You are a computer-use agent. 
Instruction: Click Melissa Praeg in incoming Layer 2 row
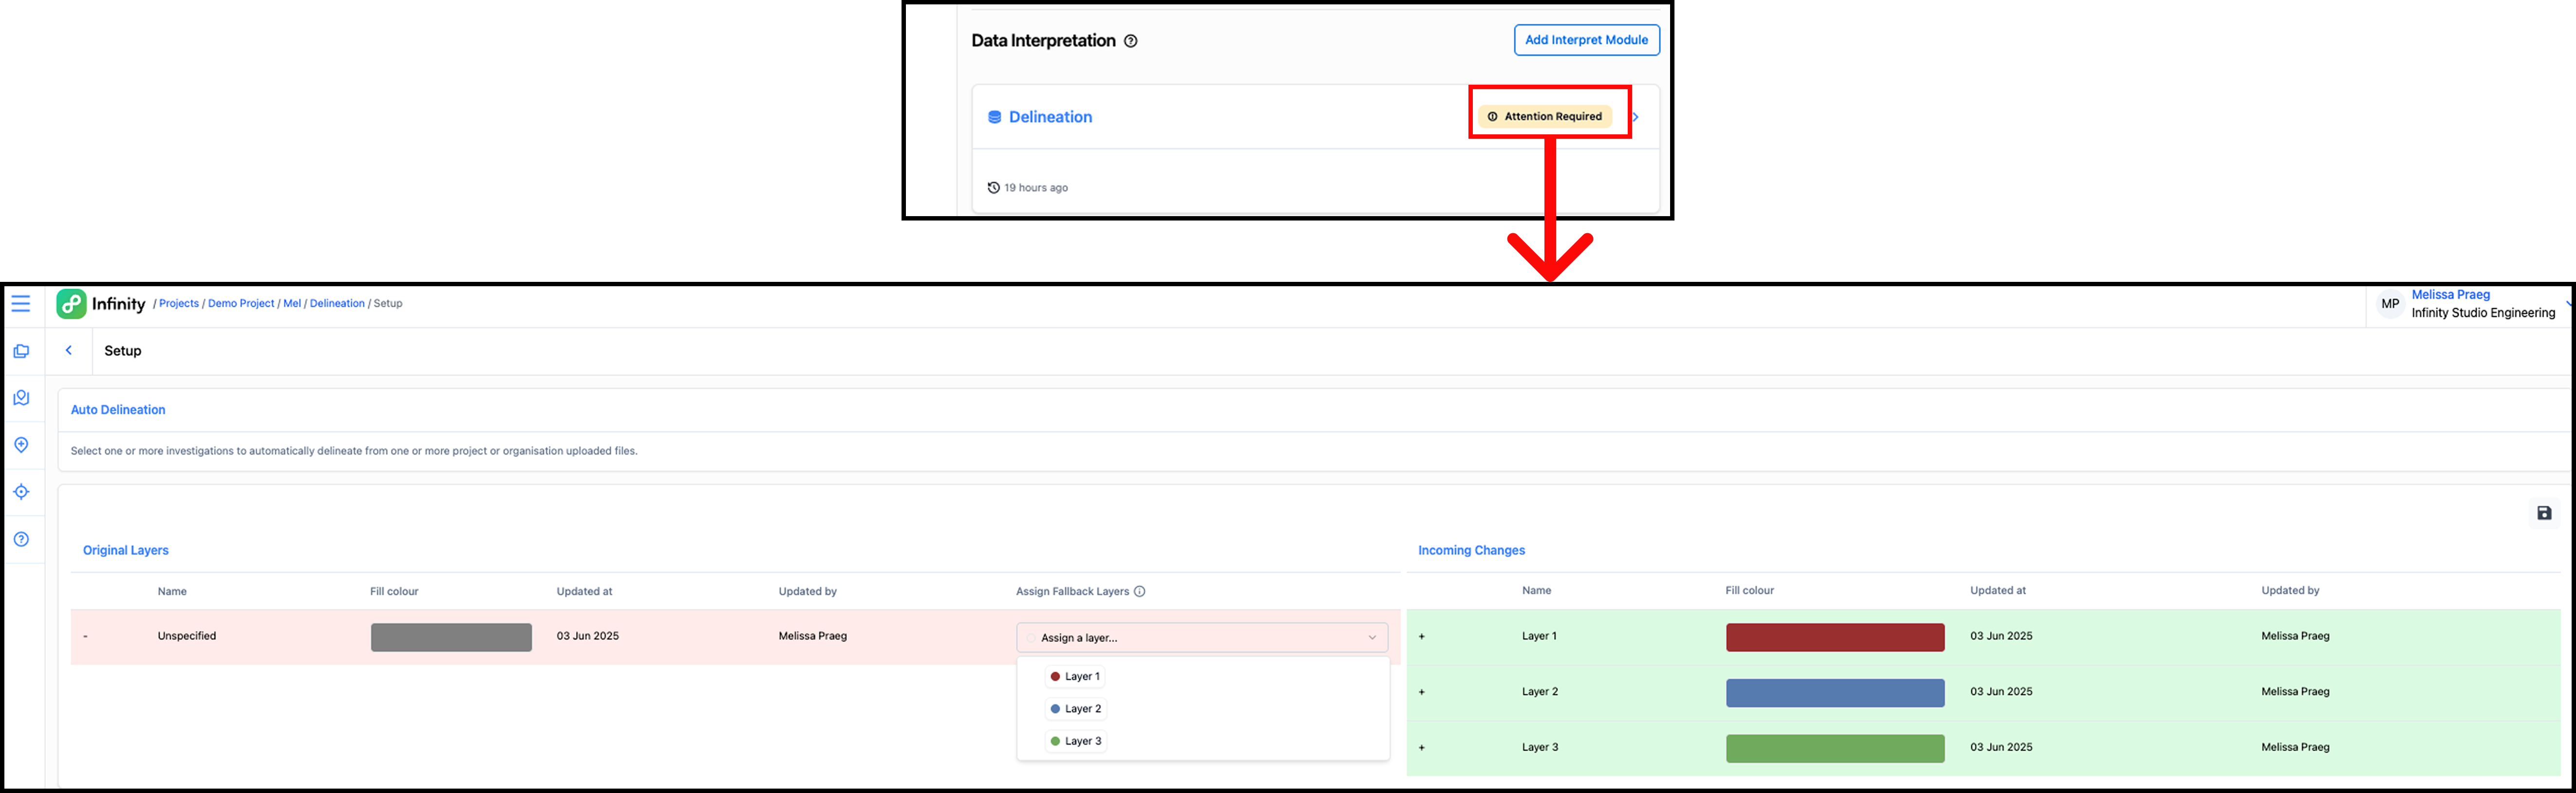[x=2295, y=692]
